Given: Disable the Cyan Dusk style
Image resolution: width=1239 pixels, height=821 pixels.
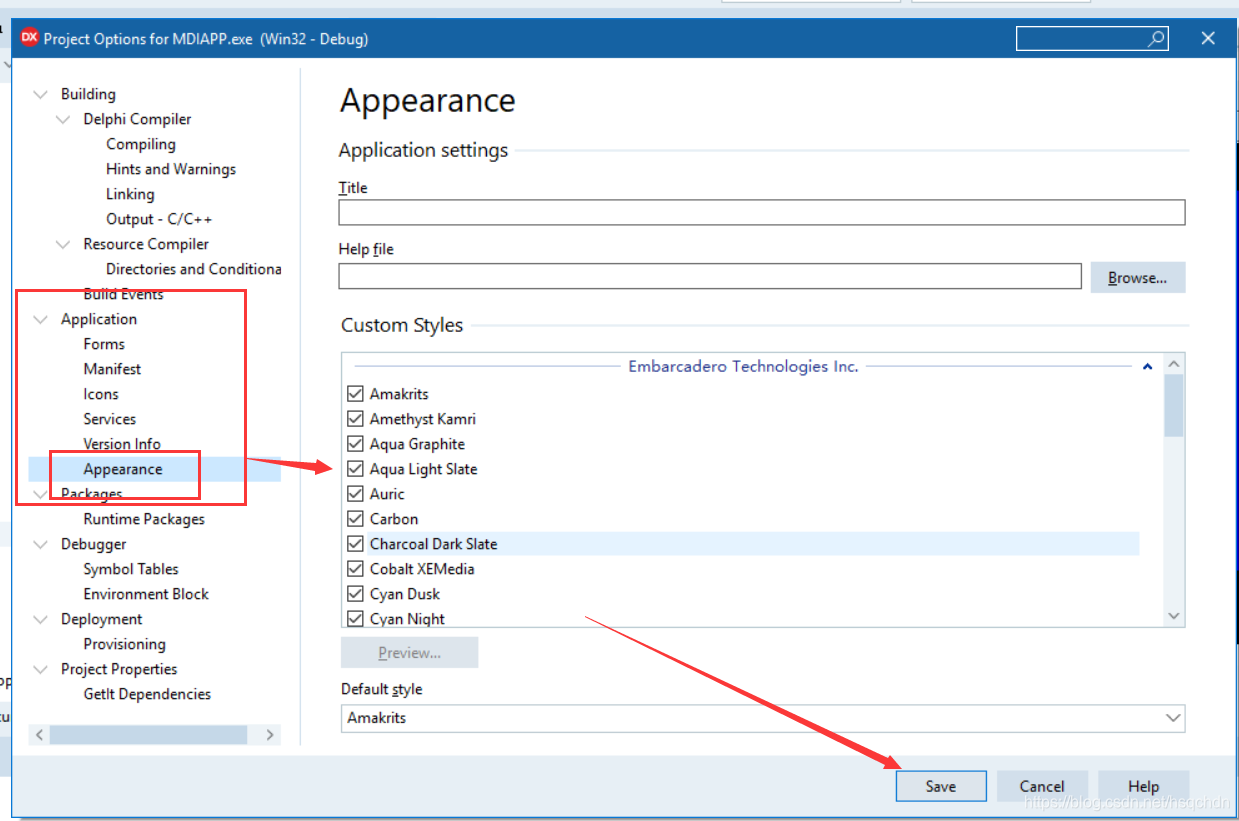Looking at the screenshot, I should 356,593.
